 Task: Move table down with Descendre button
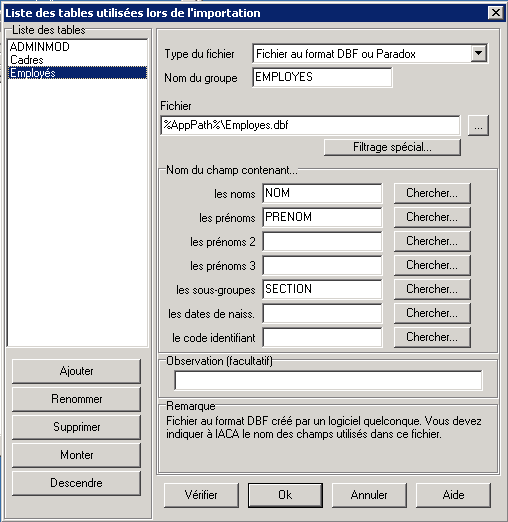76,483
